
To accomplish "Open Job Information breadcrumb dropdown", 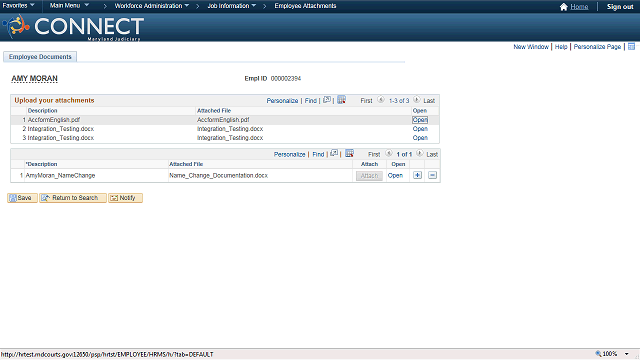I will 231,6.
